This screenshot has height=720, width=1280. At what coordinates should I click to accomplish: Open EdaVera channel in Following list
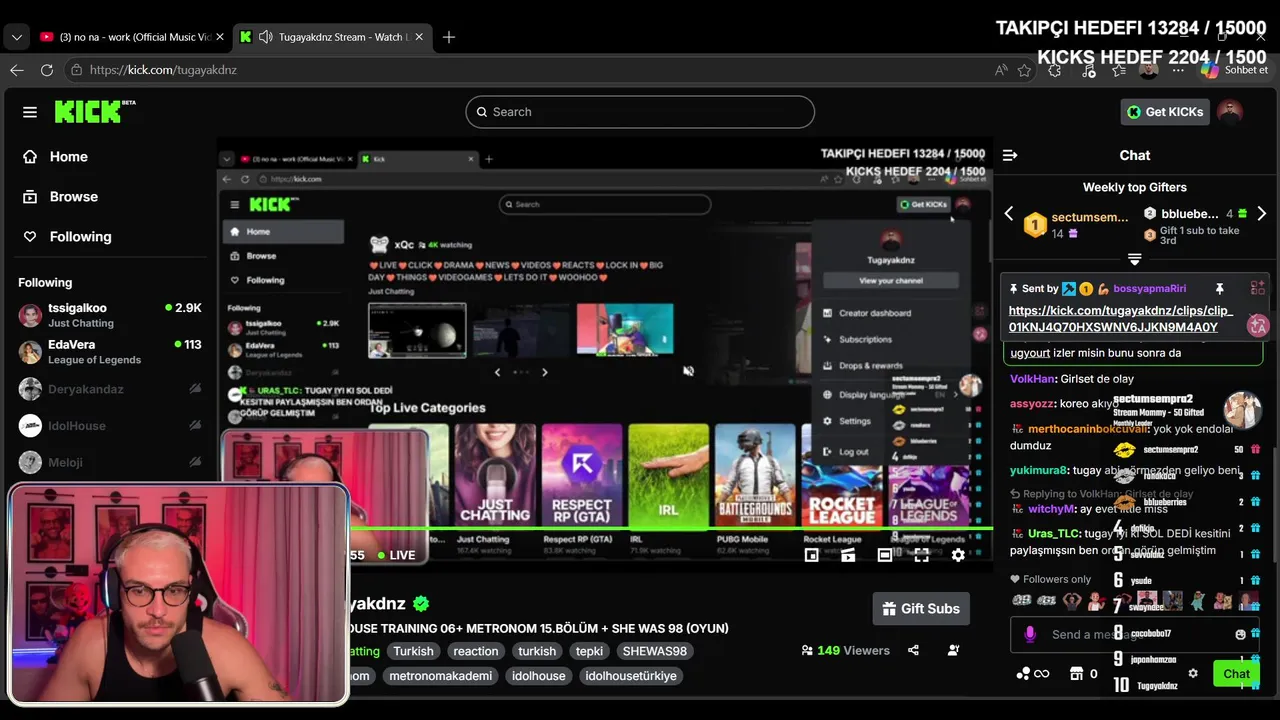110,352
